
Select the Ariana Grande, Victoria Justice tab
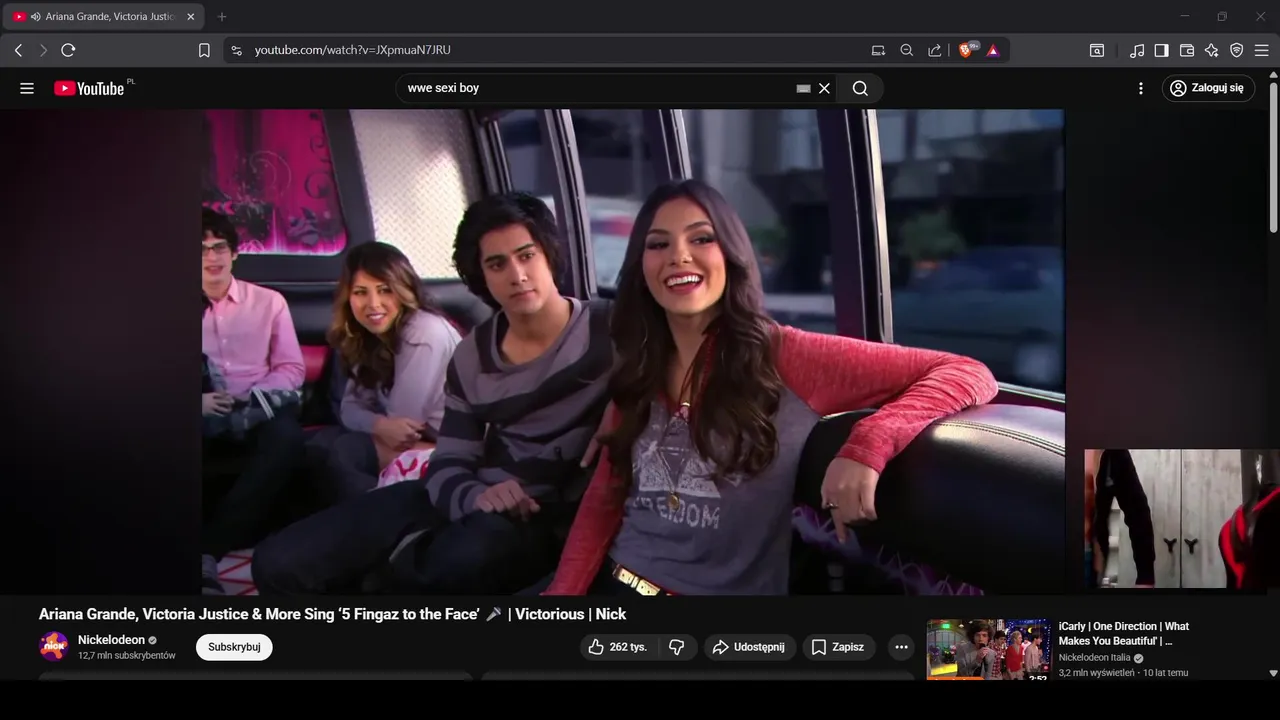pos(105,17)
